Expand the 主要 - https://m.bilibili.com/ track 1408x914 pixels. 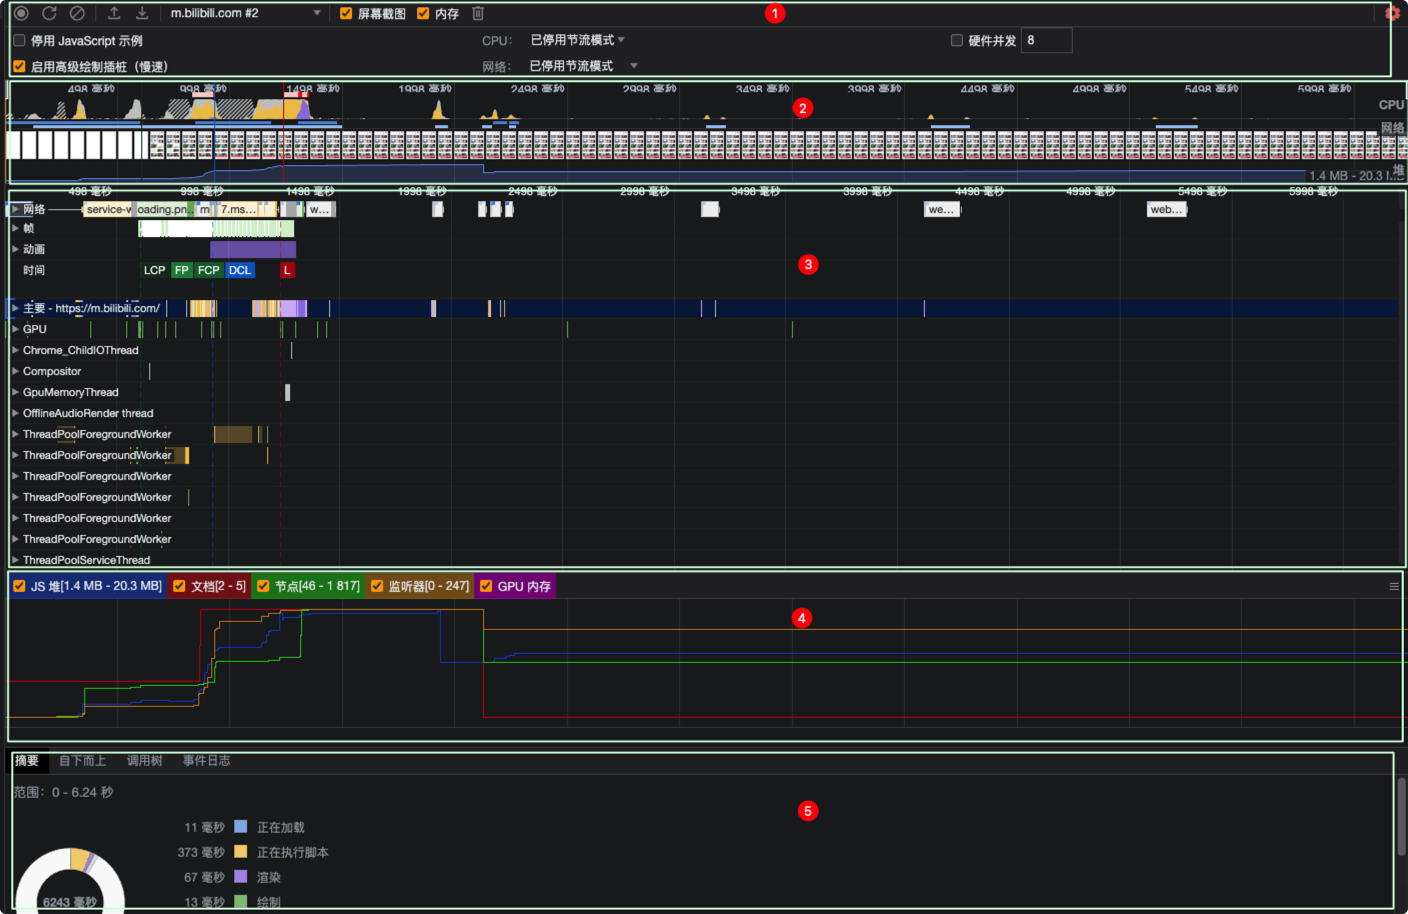pyautogui.click(x=15, y=308)
